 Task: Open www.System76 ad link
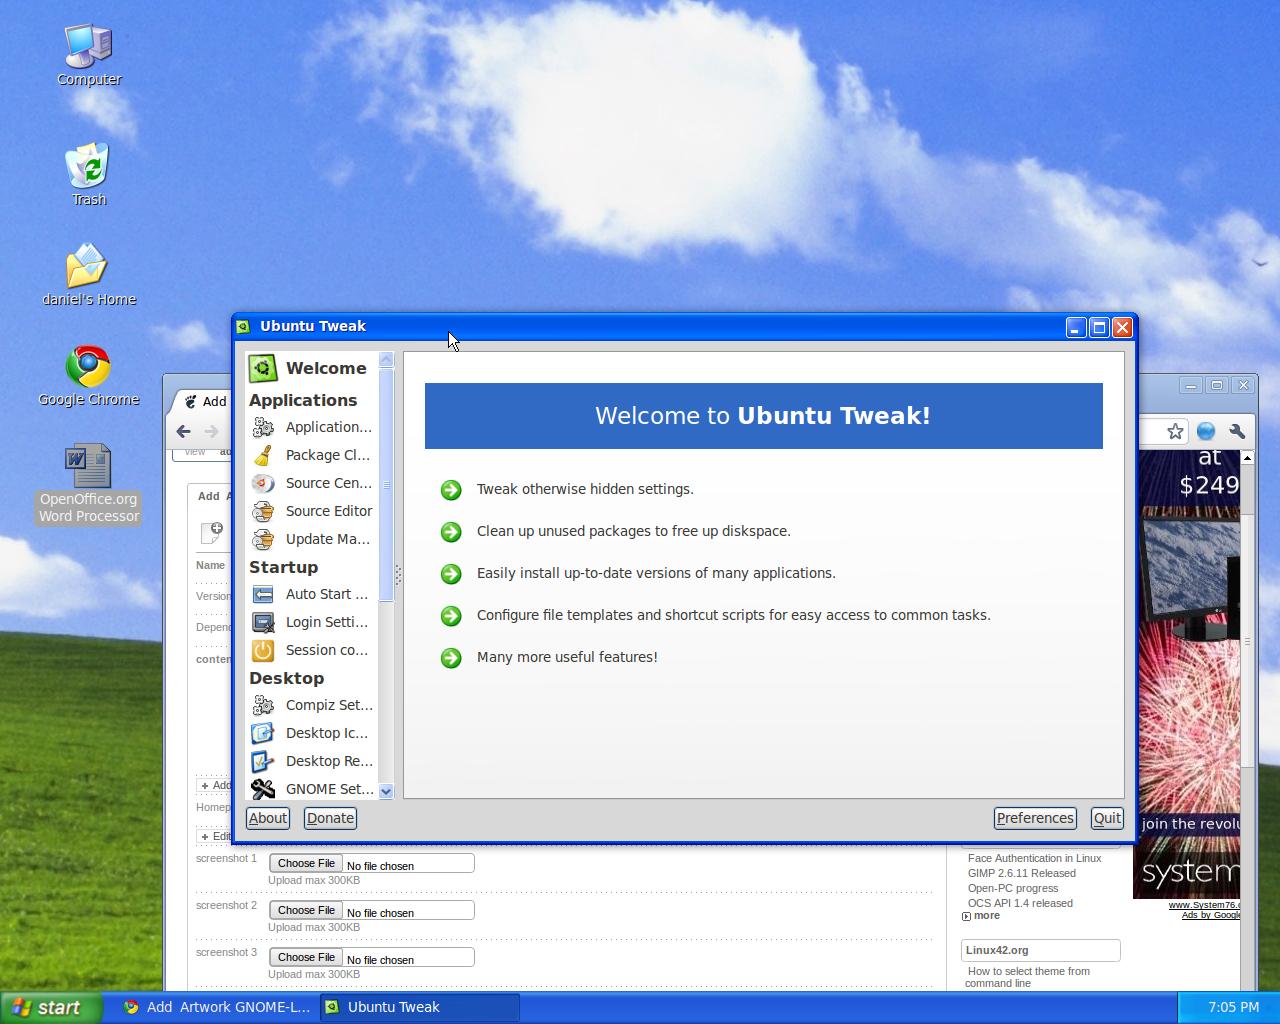(x=1204, y=905)
